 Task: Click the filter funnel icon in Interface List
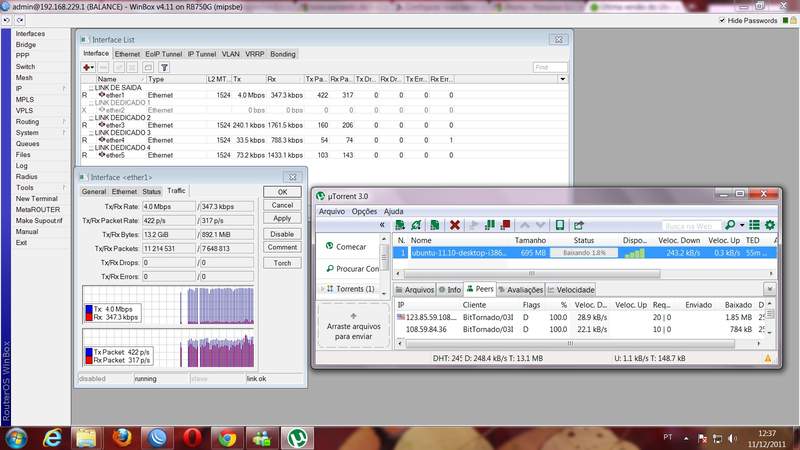click(x=165, y=67)
